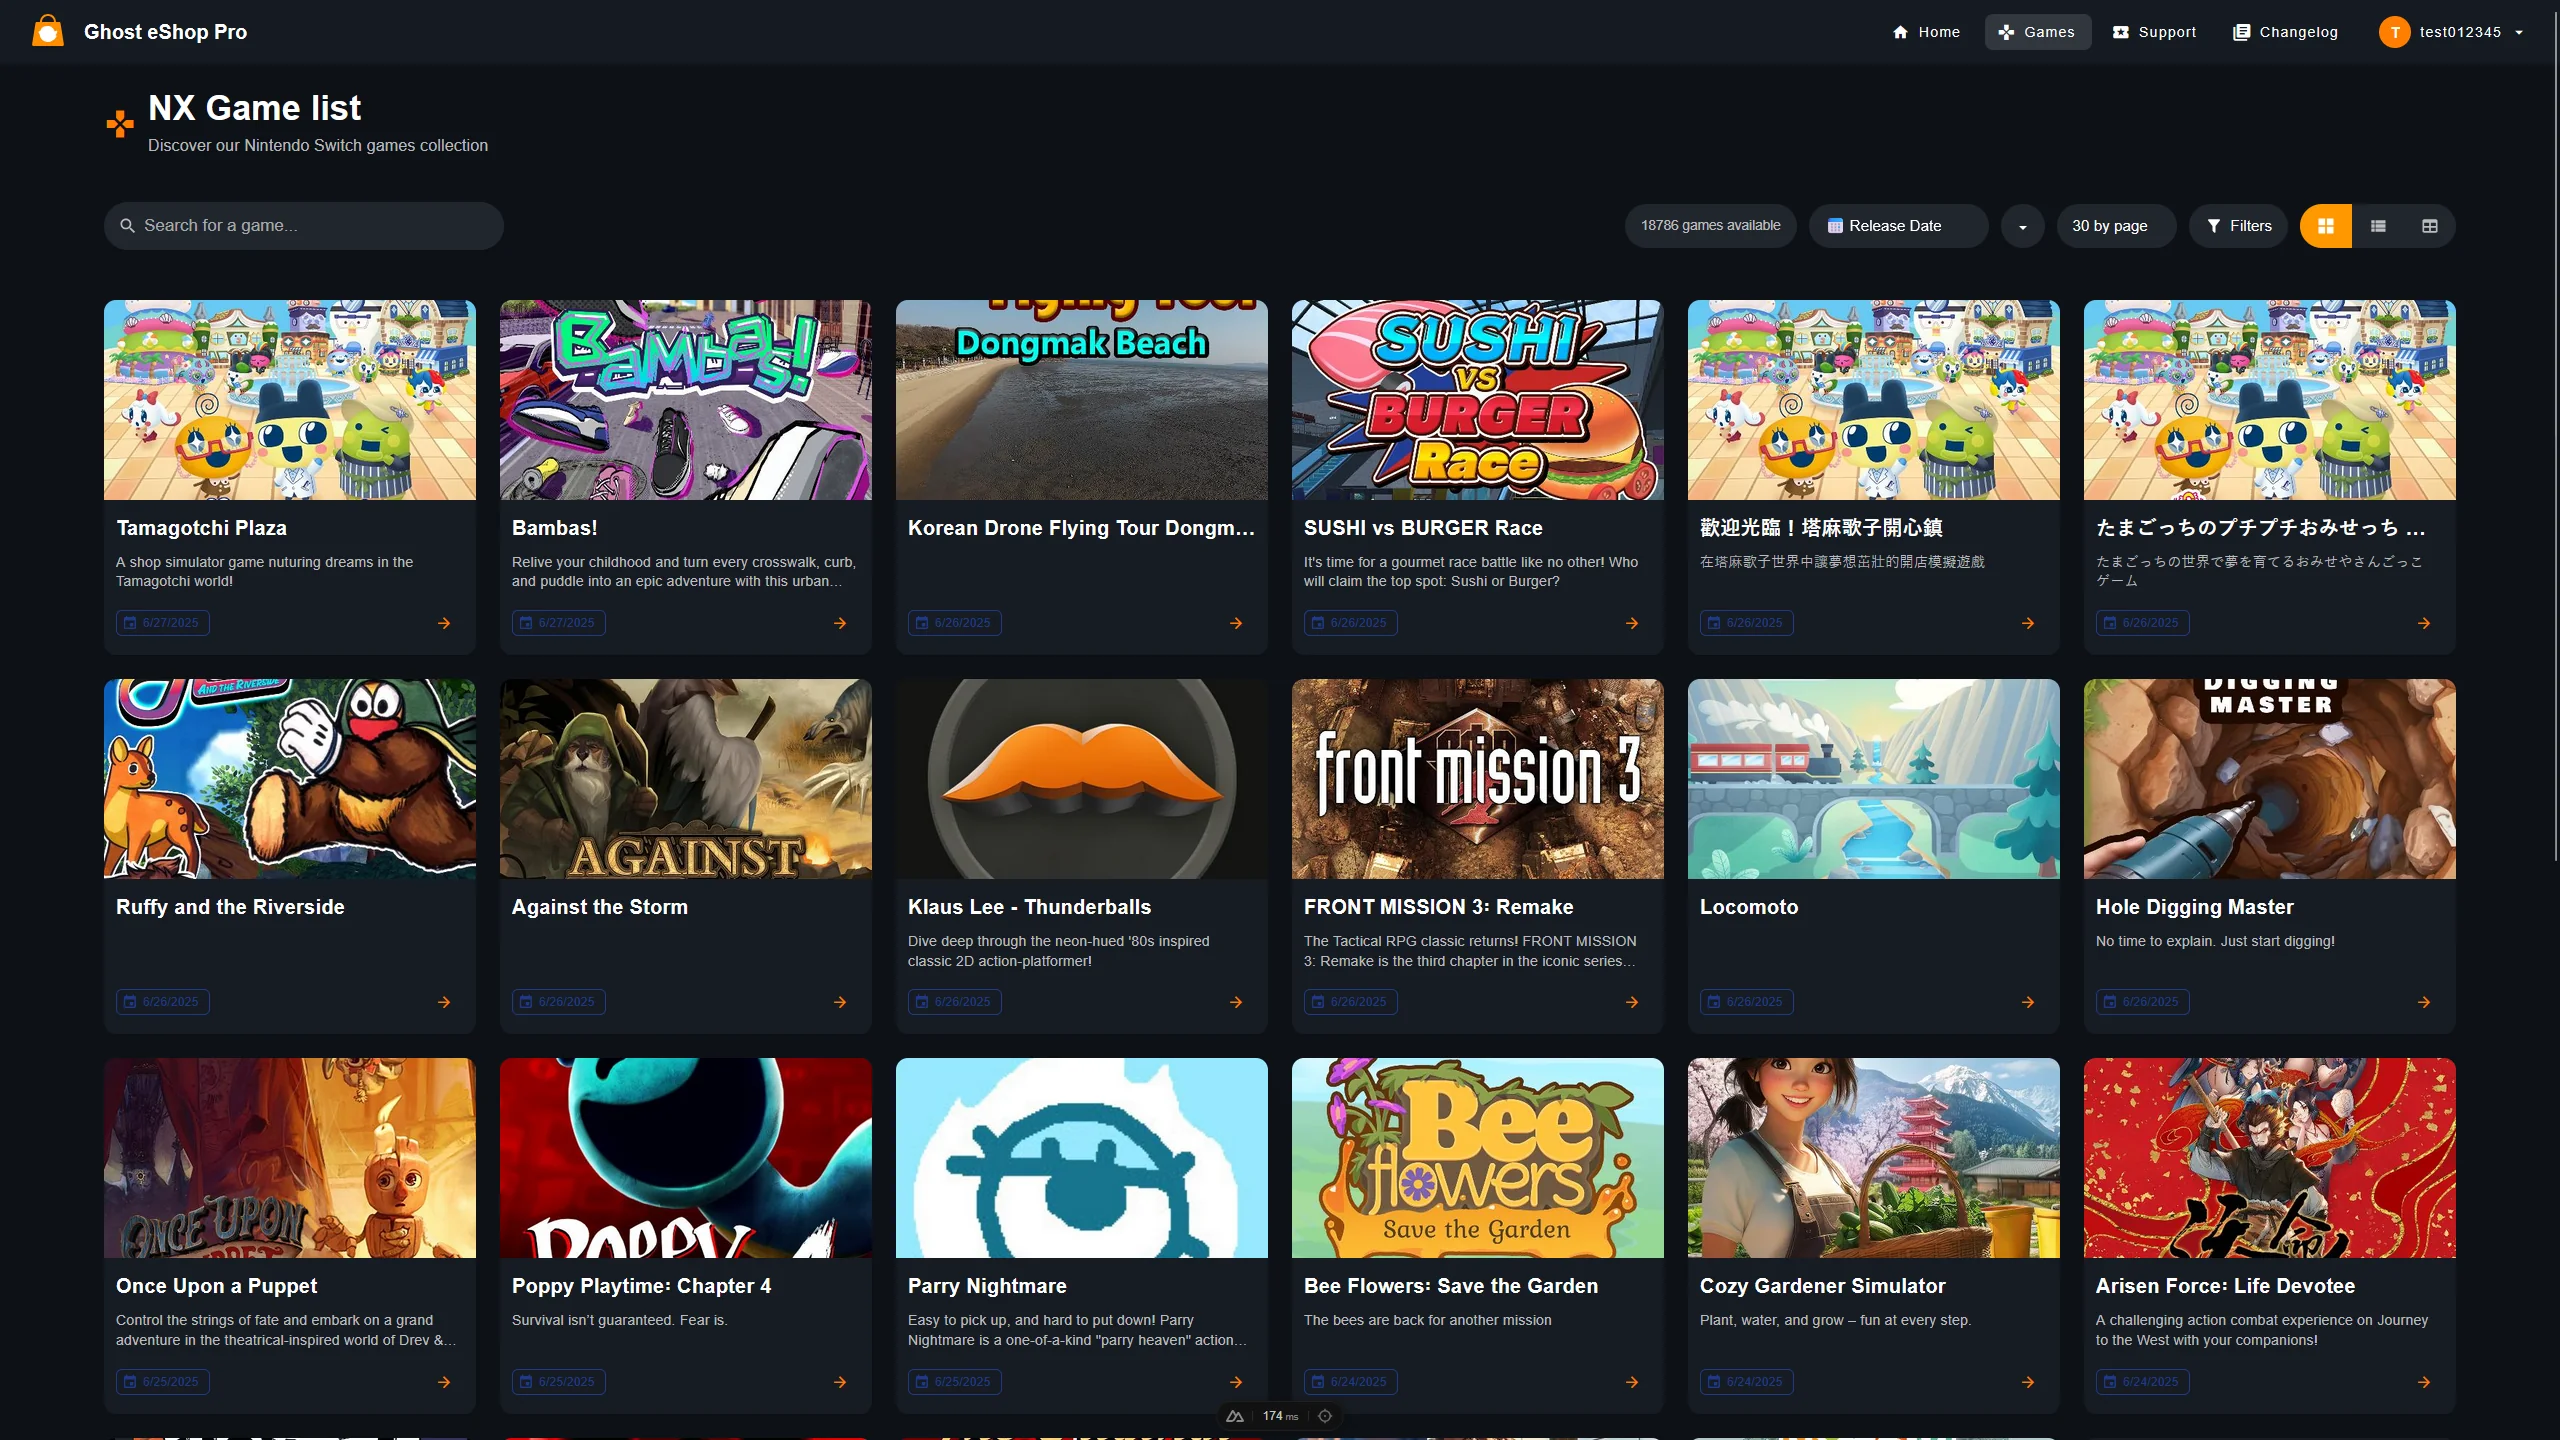Switch to compact table view layout

(x=2430, y=225)
